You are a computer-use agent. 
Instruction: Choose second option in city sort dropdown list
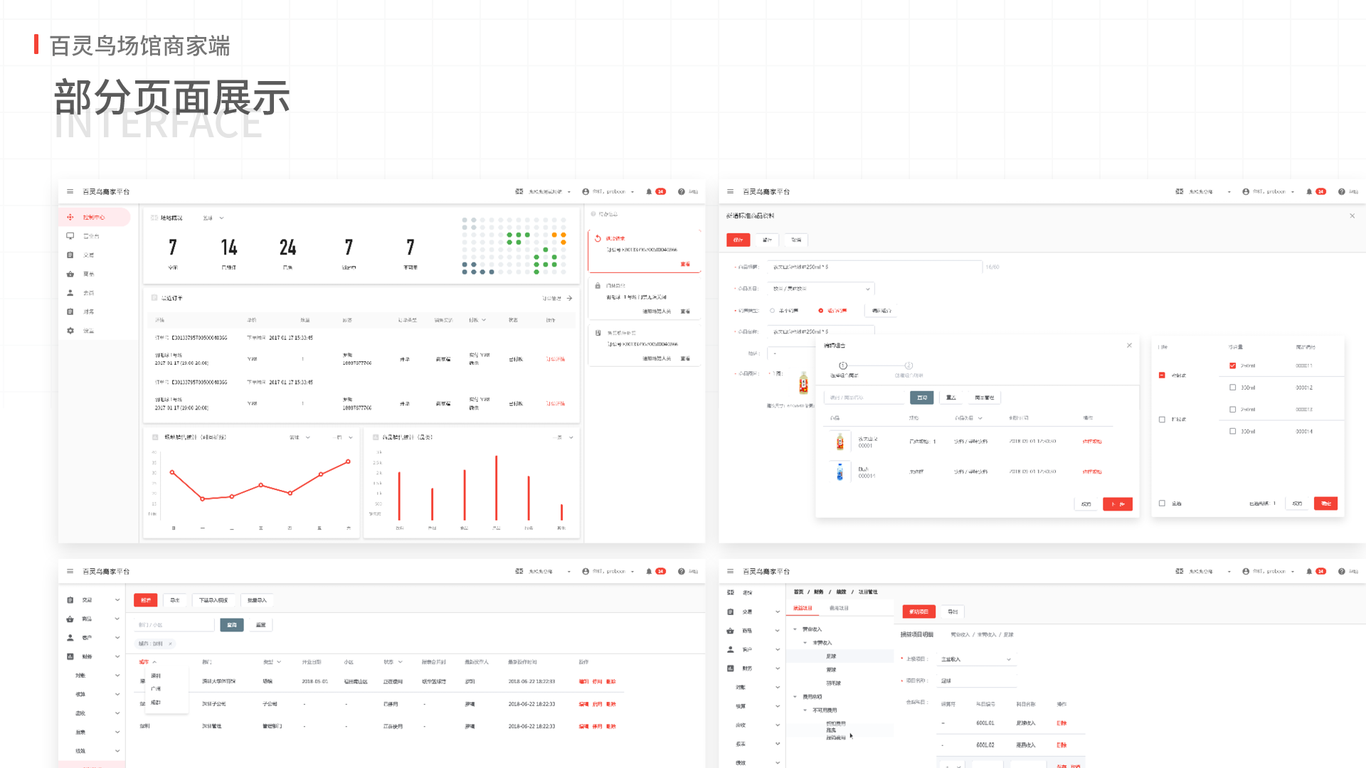[156, 689]
